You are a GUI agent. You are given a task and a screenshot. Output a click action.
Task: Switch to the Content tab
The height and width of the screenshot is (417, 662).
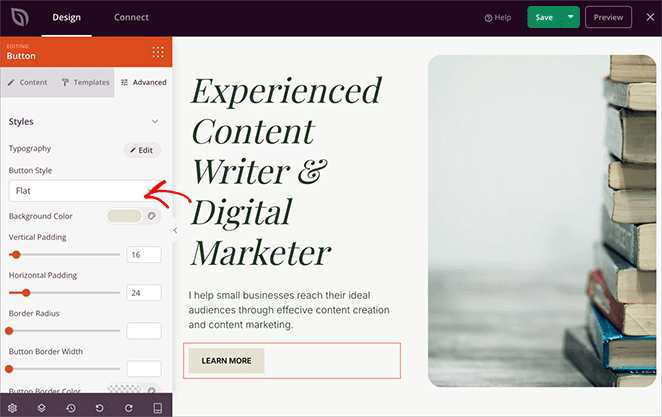[28, 82]
